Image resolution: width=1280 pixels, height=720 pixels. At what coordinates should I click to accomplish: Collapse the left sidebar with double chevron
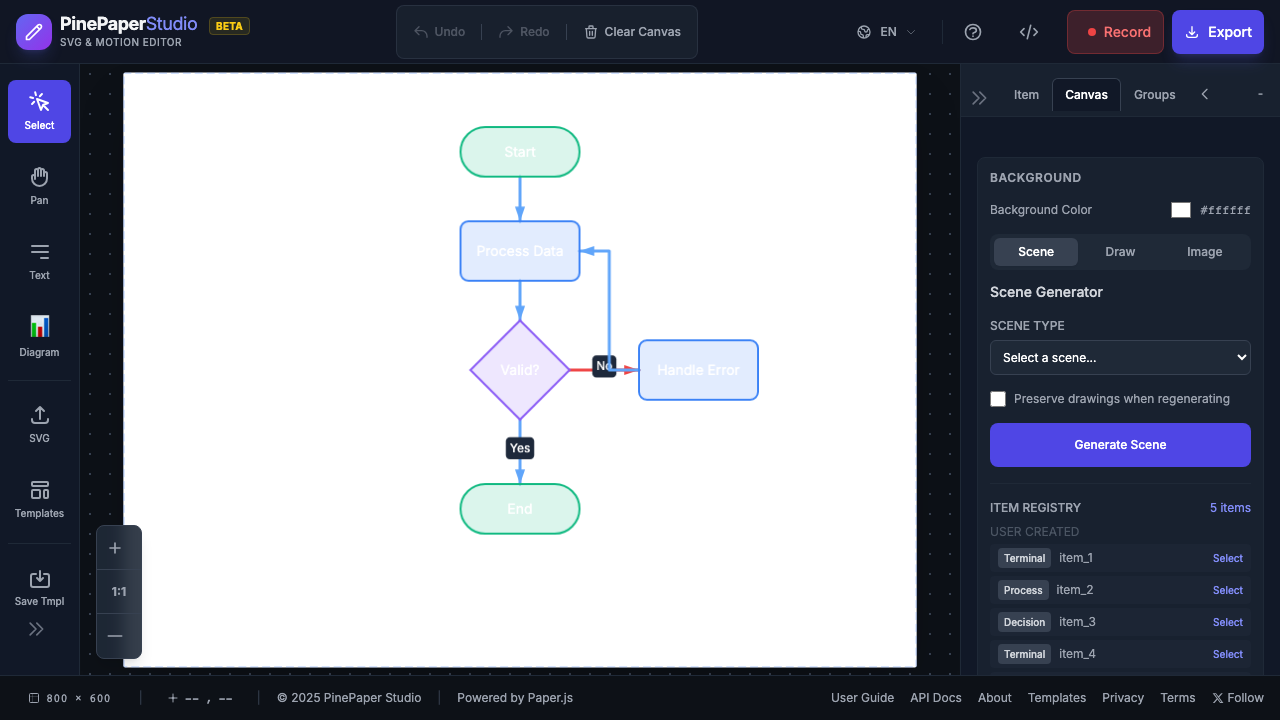37,629
